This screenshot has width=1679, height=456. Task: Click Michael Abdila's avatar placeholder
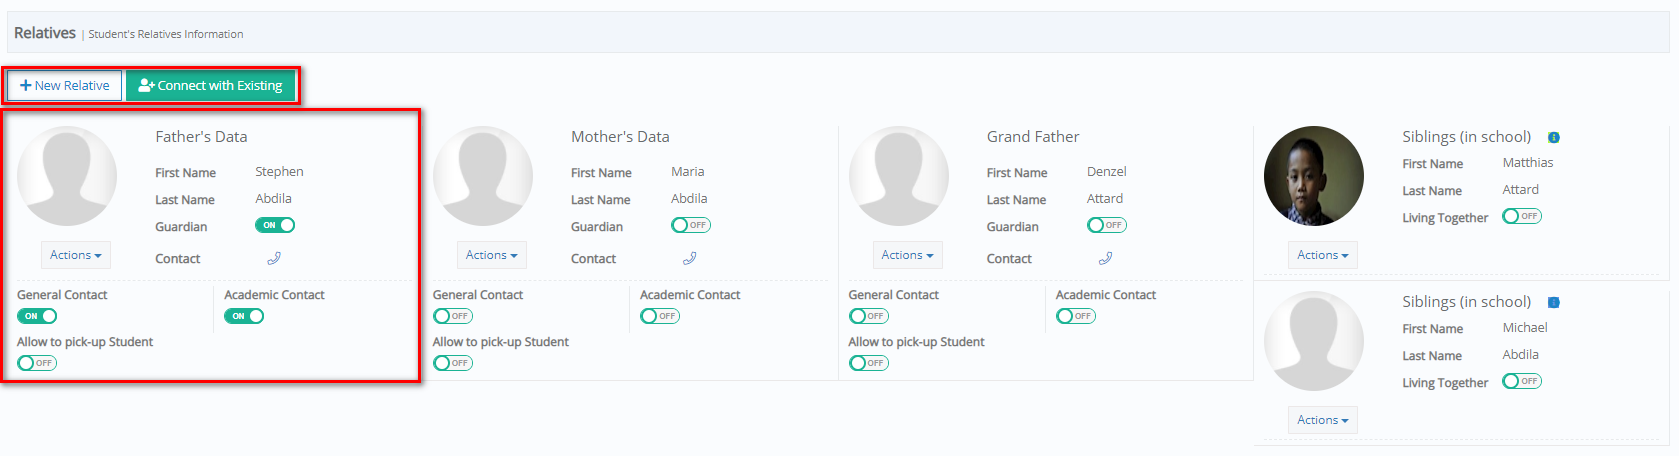click(x=1314, y=341)
